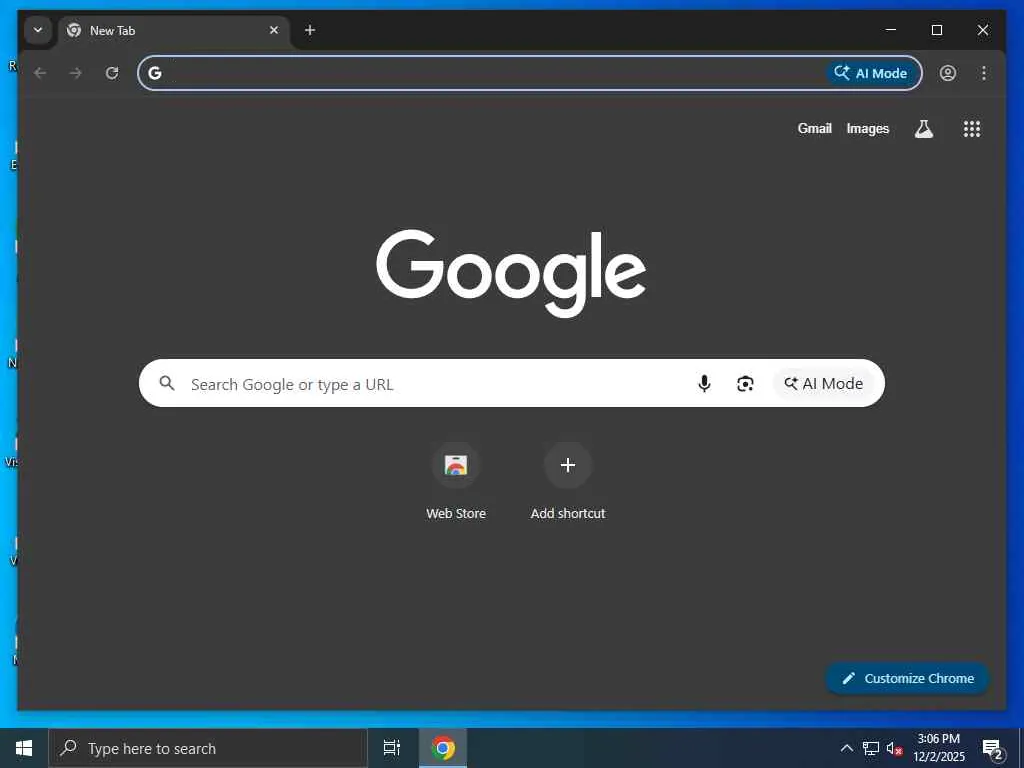This screenshot has width=1024, height=768.
Task: Open the muted volume tray icon
Action: 895,748
